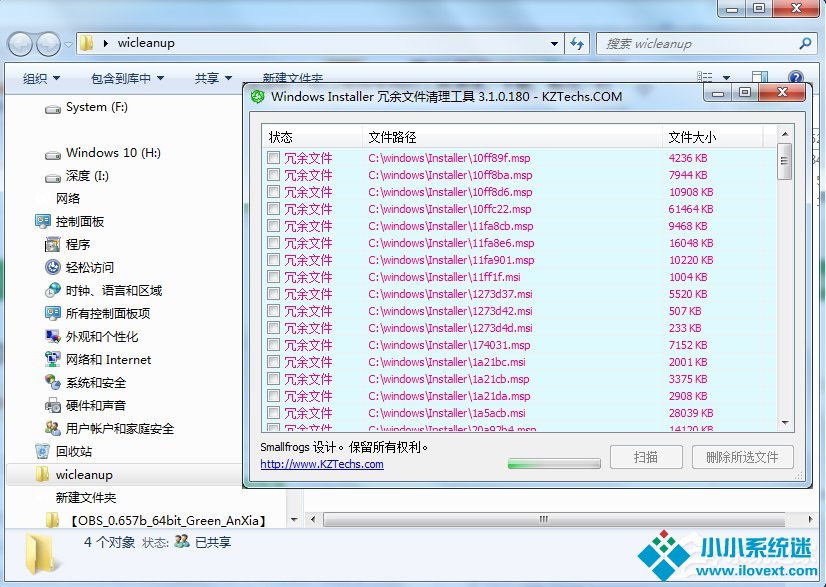Viewport: 826px width, 587px height.
Task: Click the OBS_0.657b_64bit_Green_AnXia folder icon
Action: (x=53, y=520)
